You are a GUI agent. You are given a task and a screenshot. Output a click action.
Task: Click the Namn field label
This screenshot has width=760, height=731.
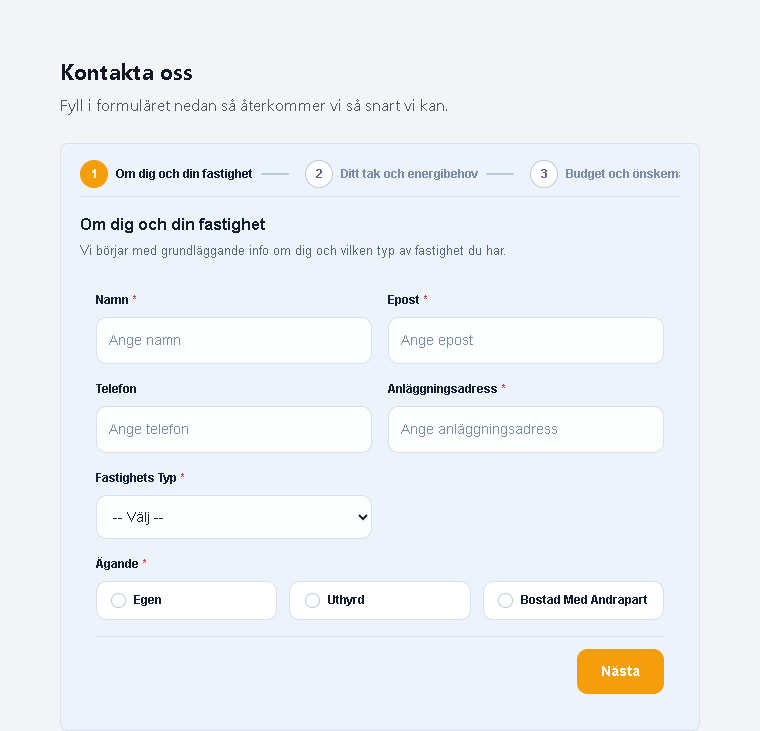(x=112, y=300)
